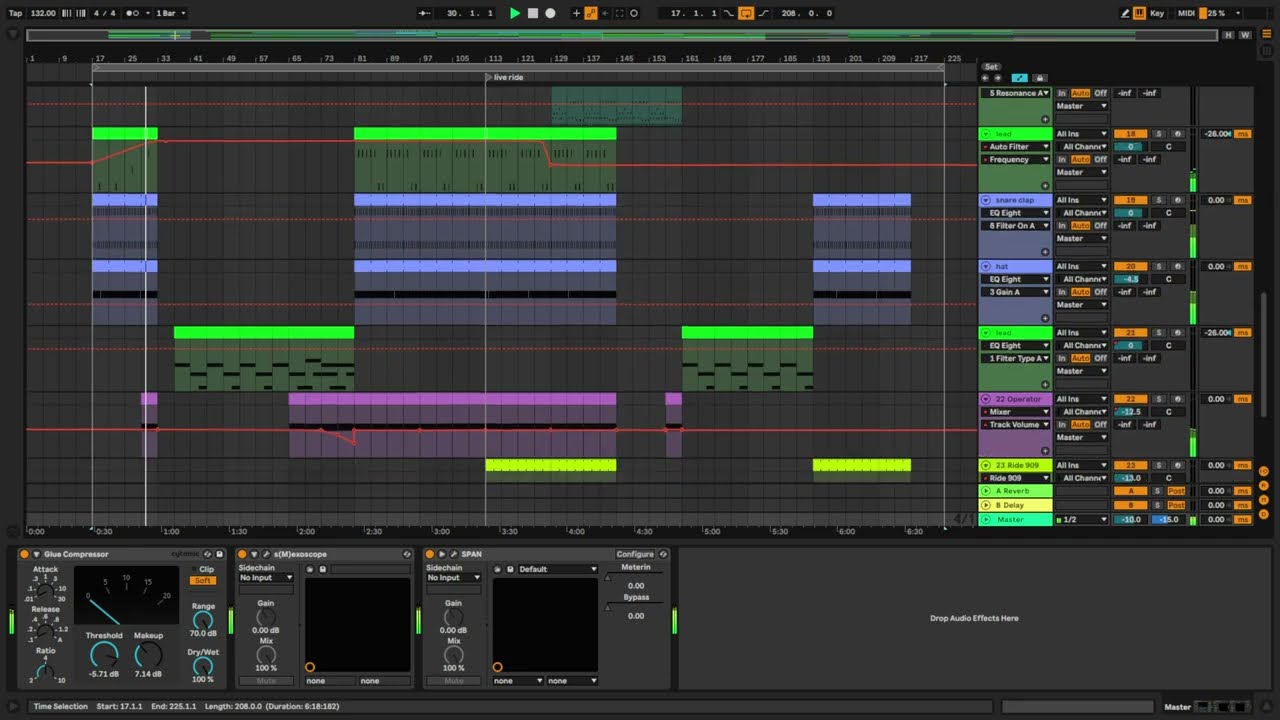Solo the 22 Operator track
This screenshot has height=720, width=1280.
point(1159,399)
